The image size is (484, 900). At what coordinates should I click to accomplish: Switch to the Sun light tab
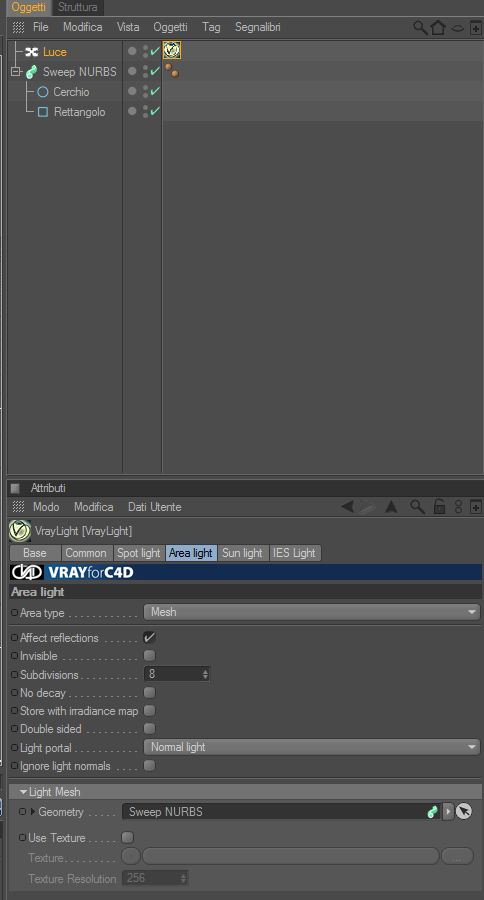click(x=242, y=553)
